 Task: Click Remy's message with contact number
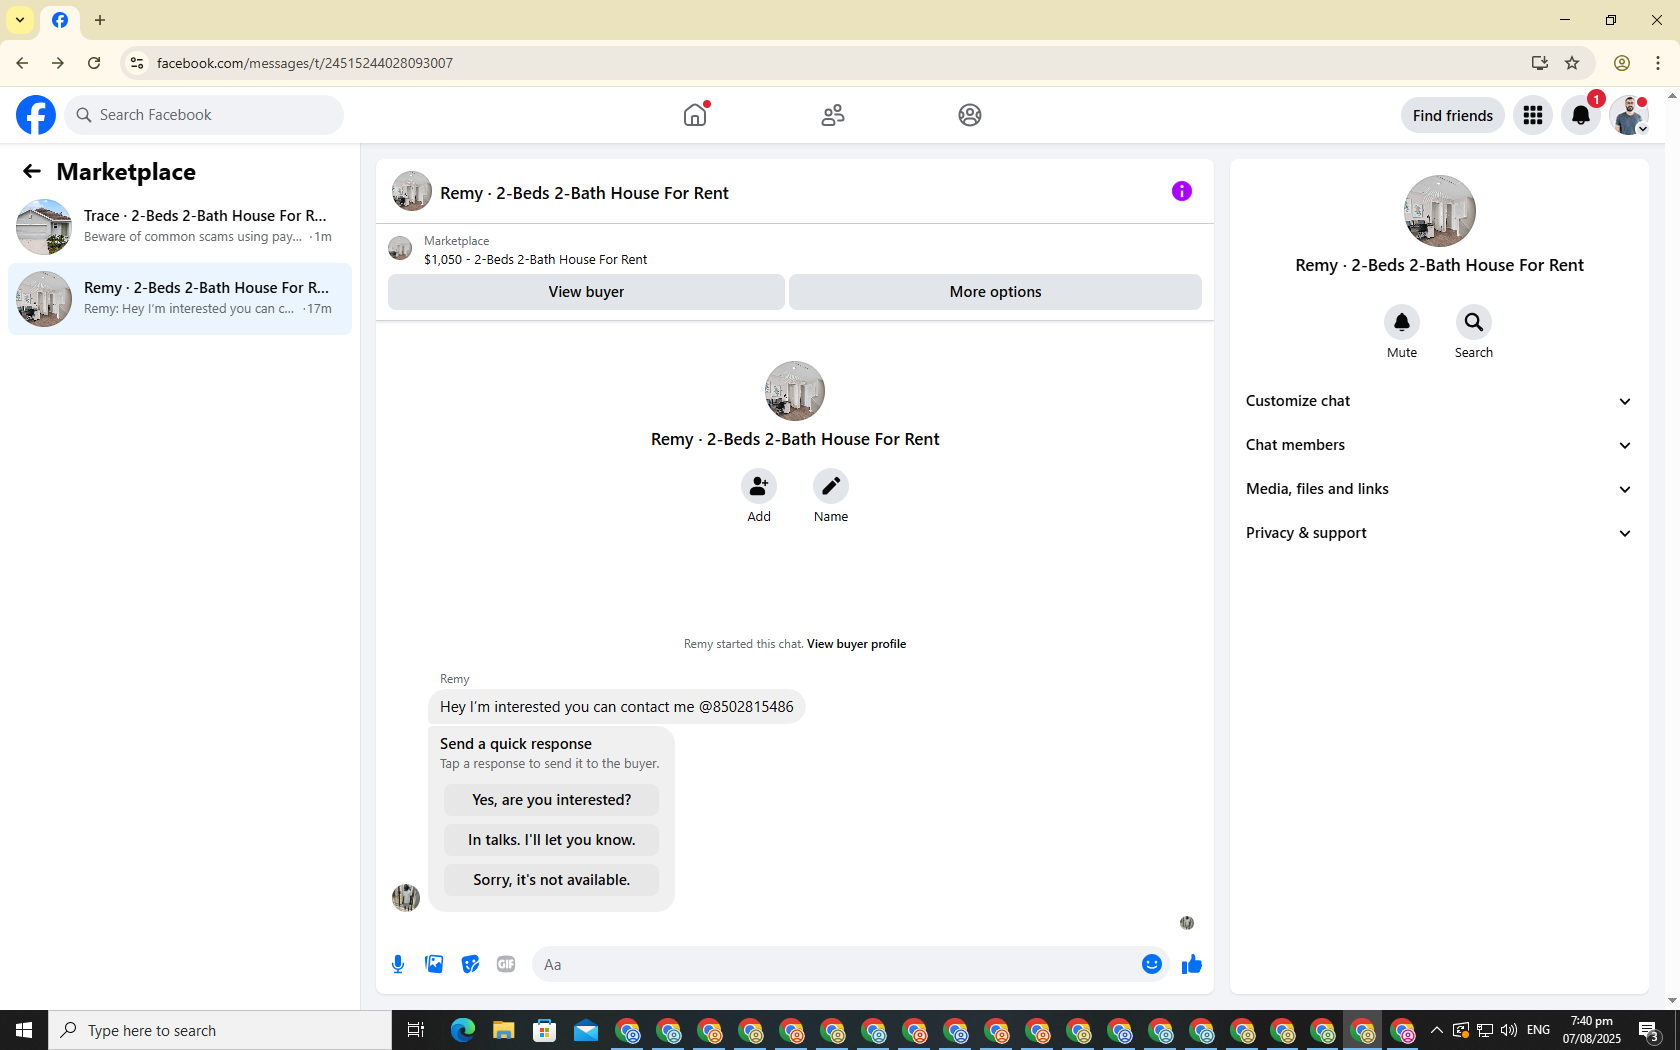pyautogui.click(x=617, y=707)
